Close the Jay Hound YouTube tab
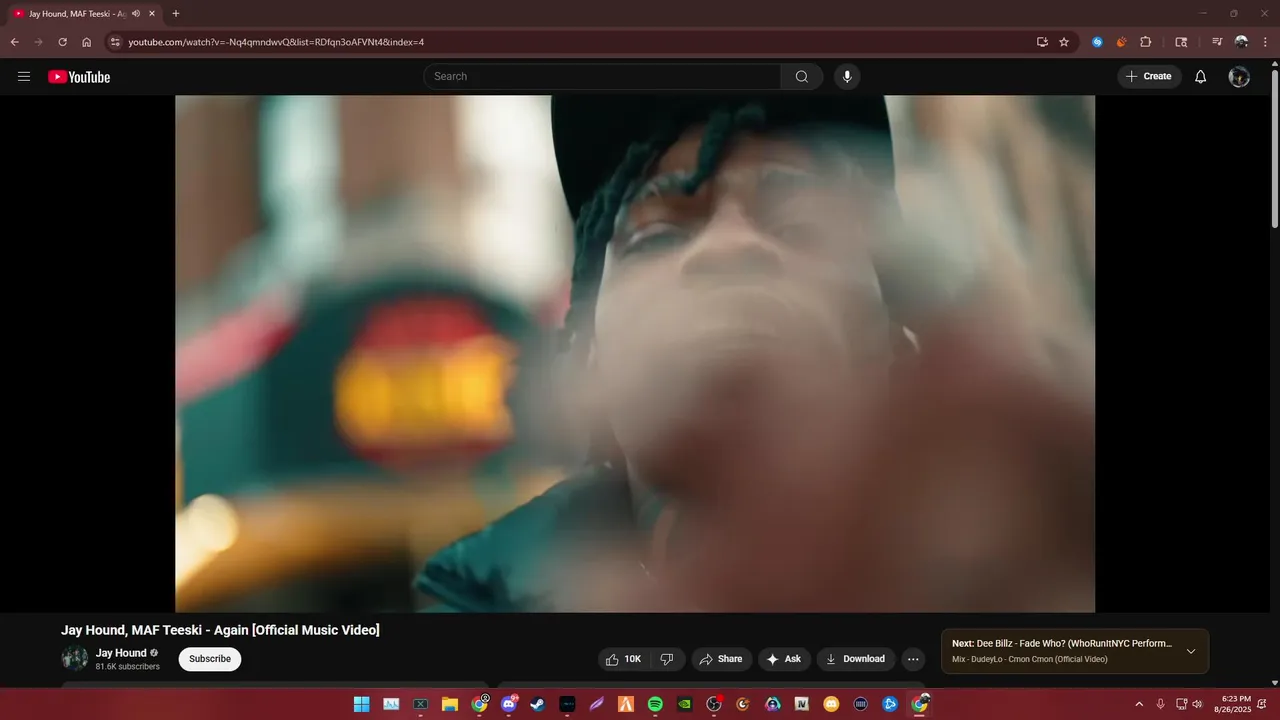This screenshot has height=720, width=1280. 152,14
